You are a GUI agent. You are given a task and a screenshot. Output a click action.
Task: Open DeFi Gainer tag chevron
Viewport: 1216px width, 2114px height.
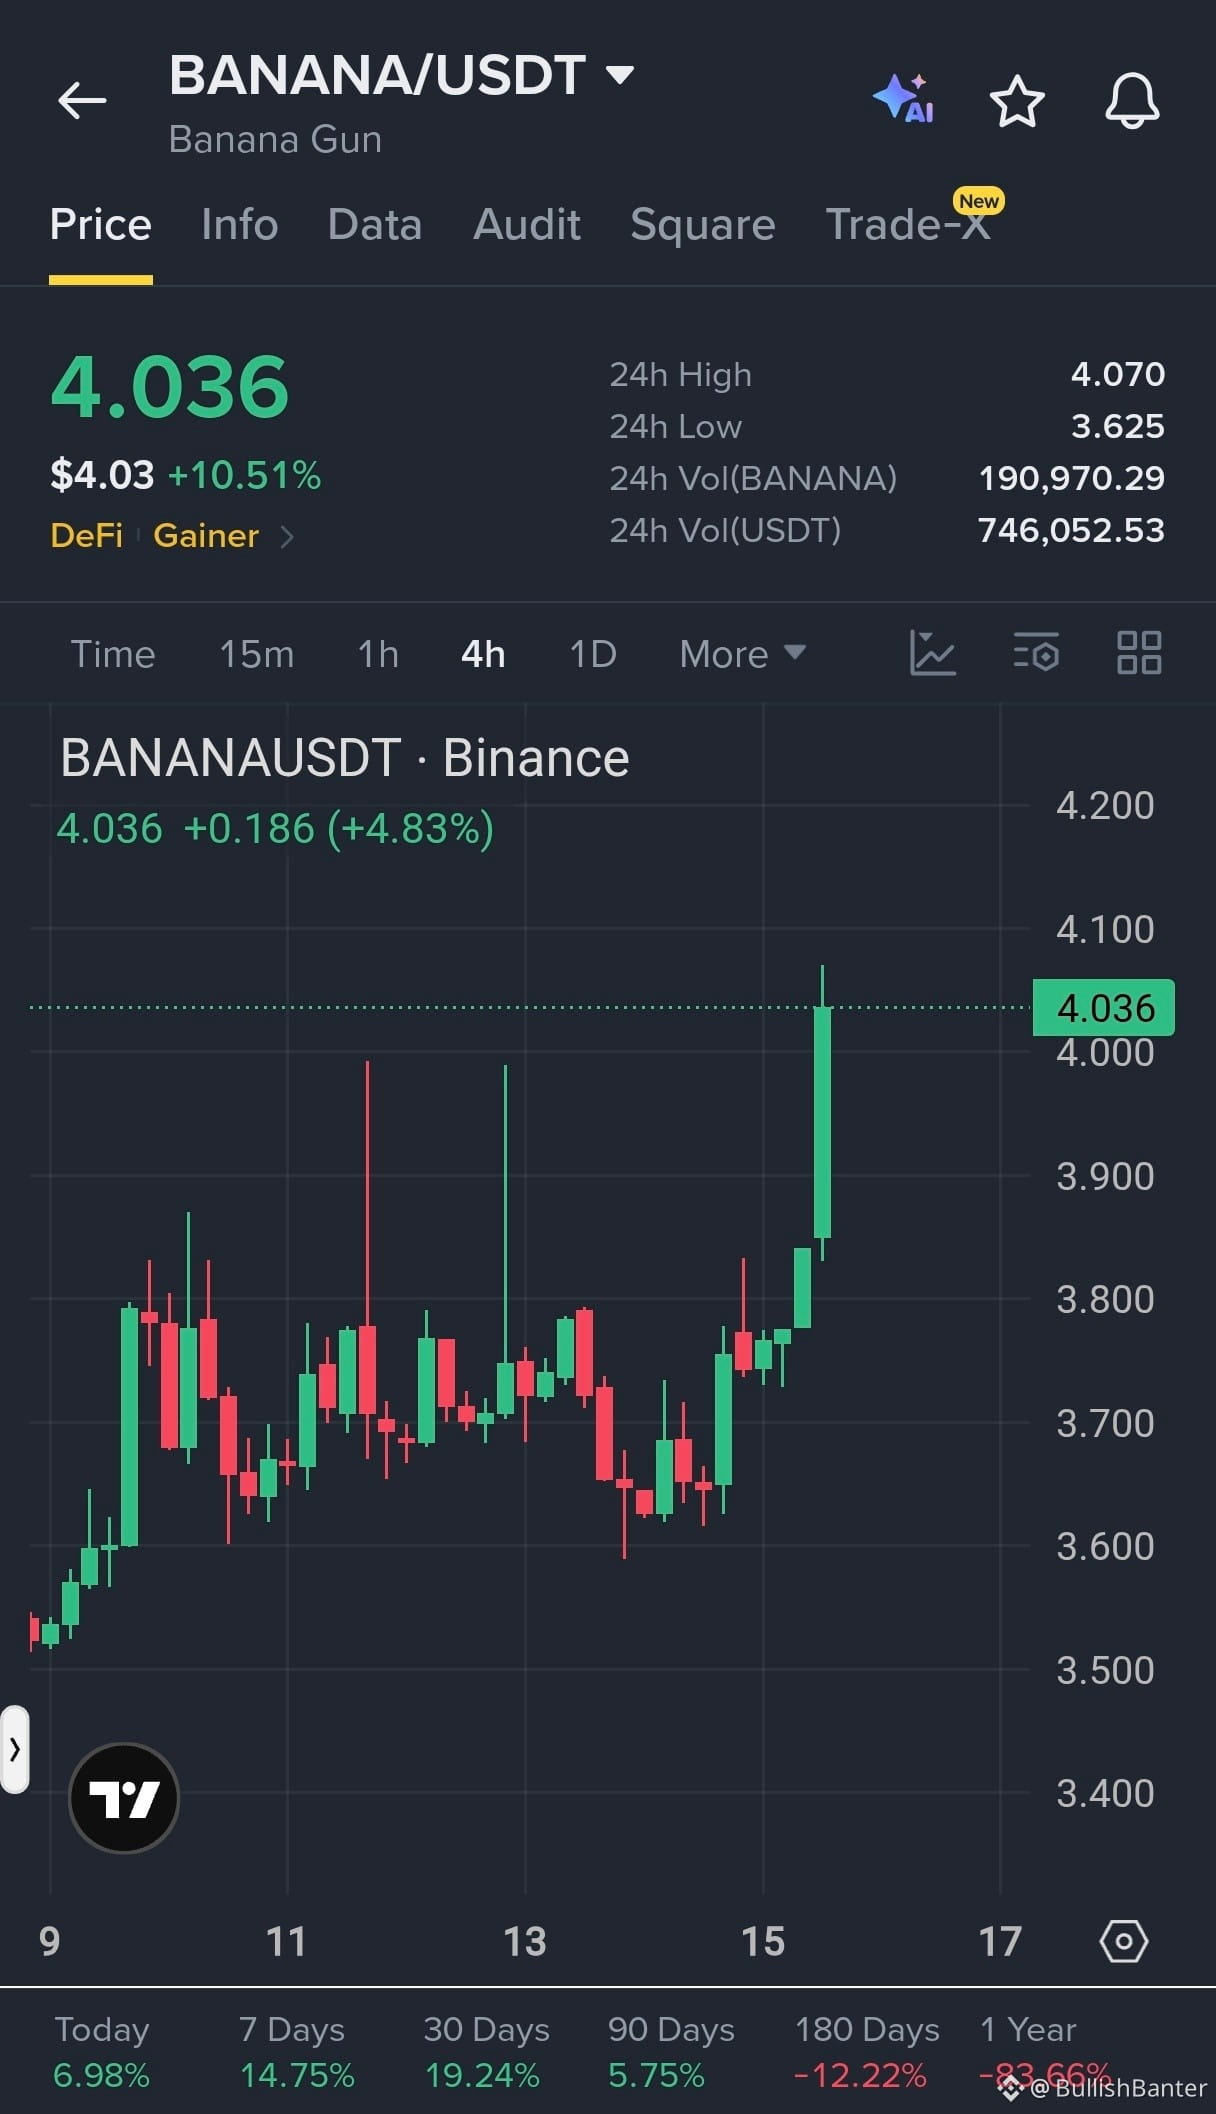[287, 537]
